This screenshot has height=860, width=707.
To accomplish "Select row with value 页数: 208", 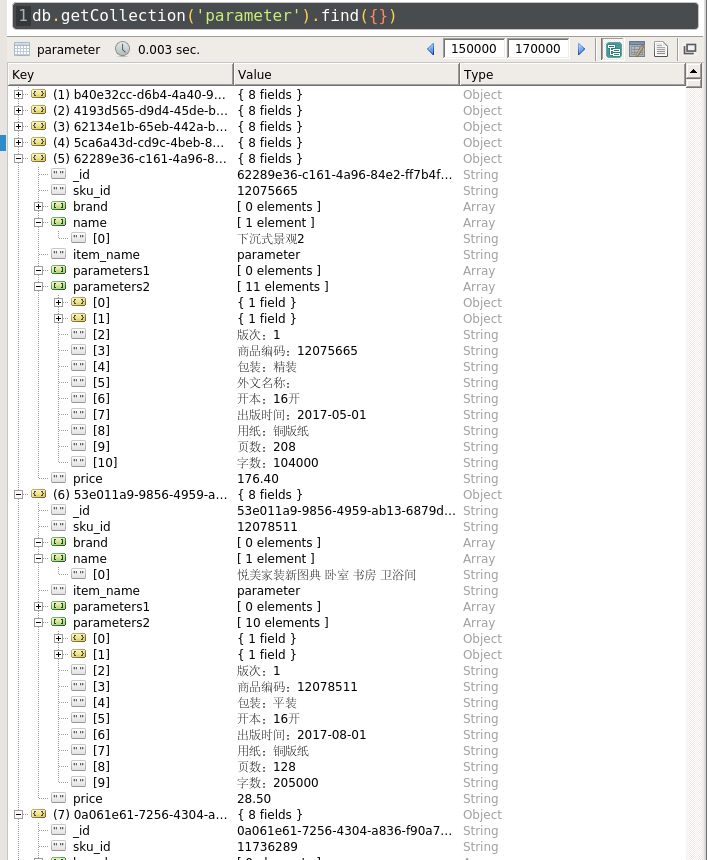I will [x=347, y=446].
